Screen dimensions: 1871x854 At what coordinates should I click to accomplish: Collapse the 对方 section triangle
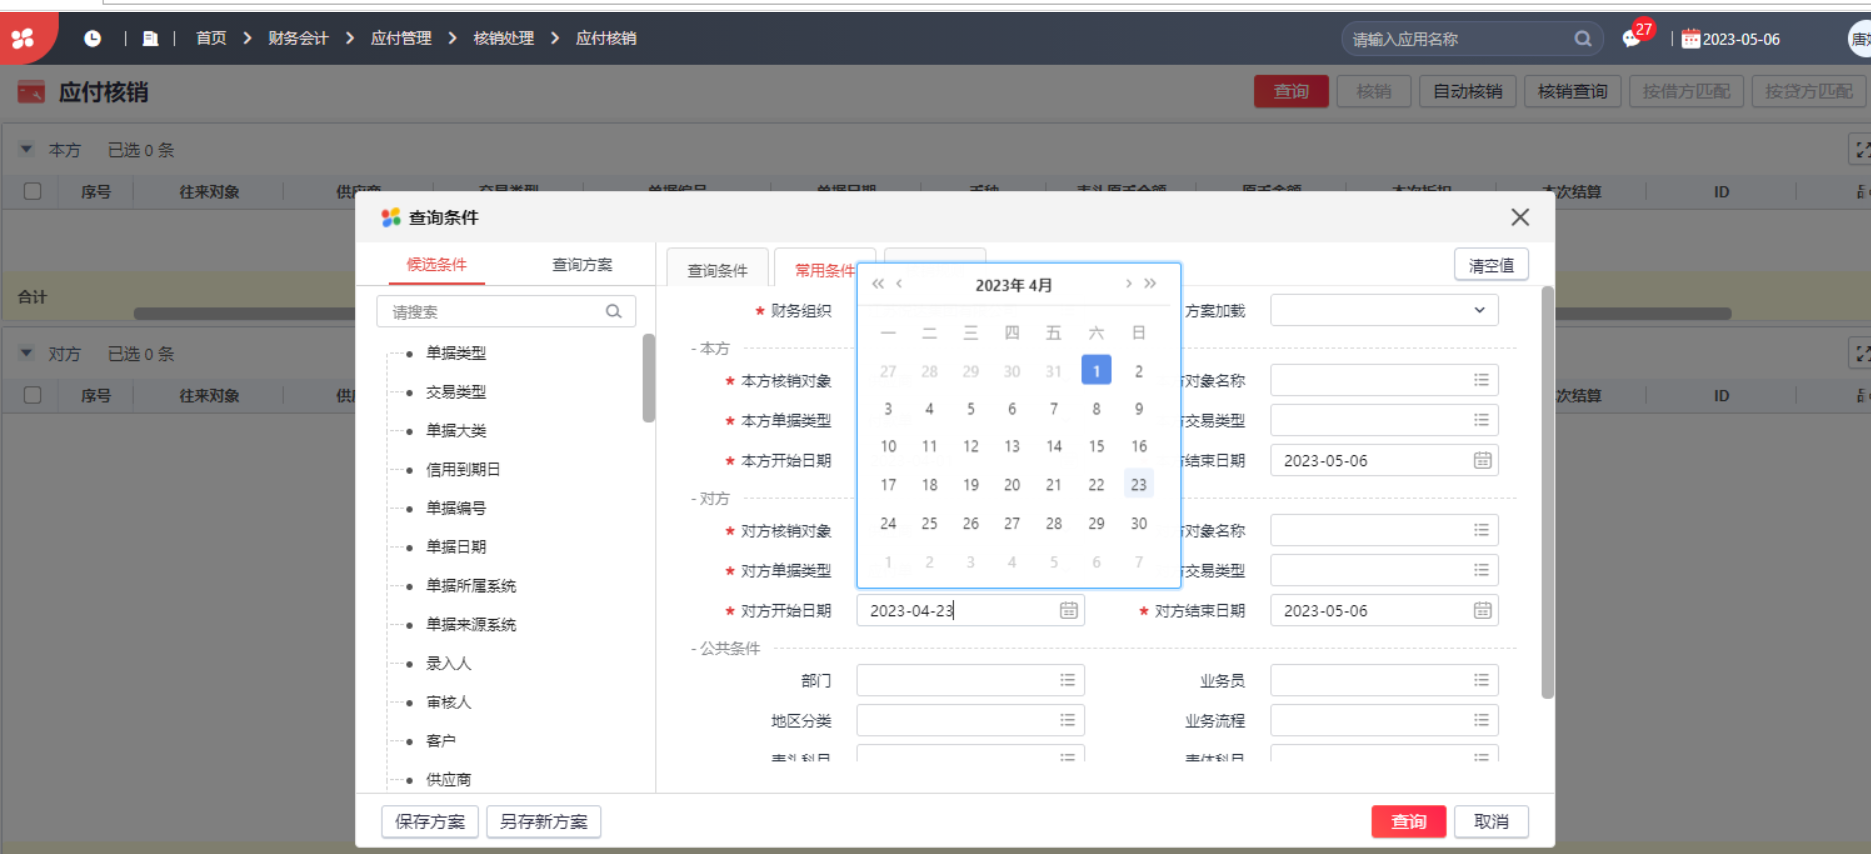pyautogui.click(x=27, y=353)
